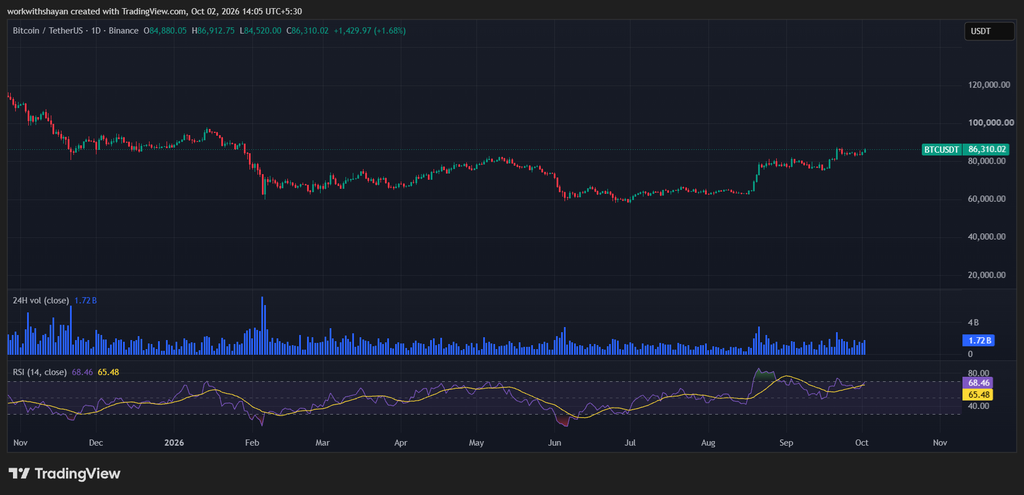This screenshot has width=1024, height=495.
Task: Click the 80,000.00 price axis label
Action: (x=986, y=161)
